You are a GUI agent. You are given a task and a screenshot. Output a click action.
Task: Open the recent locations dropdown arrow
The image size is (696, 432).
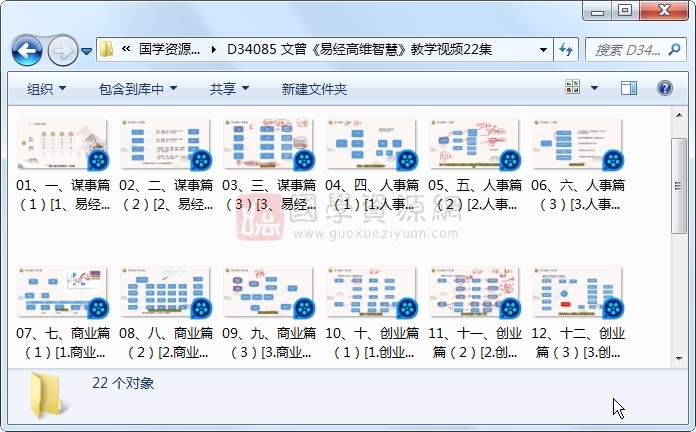(87, 51)
